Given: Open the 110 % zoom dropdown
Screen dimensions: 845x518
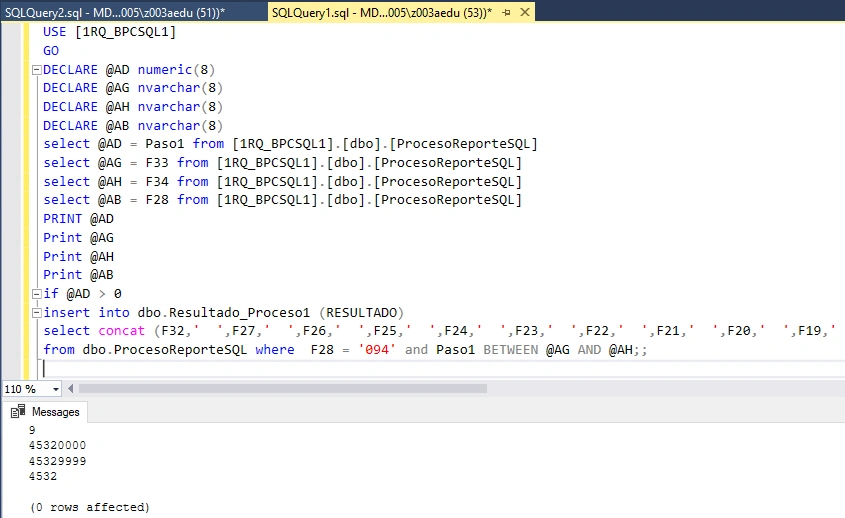Looking at the screenshot, I should [56, 389].
